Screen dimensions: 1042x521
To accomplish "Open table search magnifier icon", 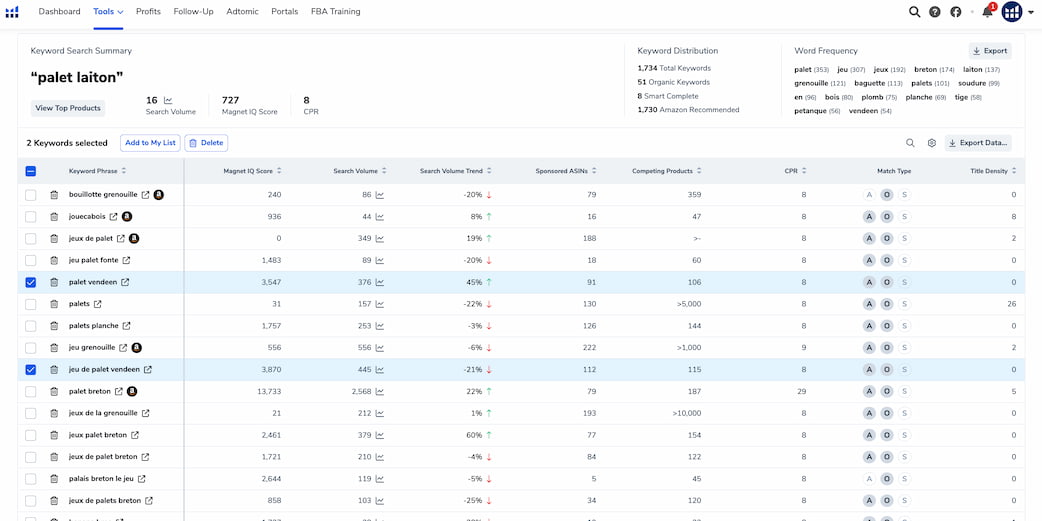I will (x=910, y=143).
